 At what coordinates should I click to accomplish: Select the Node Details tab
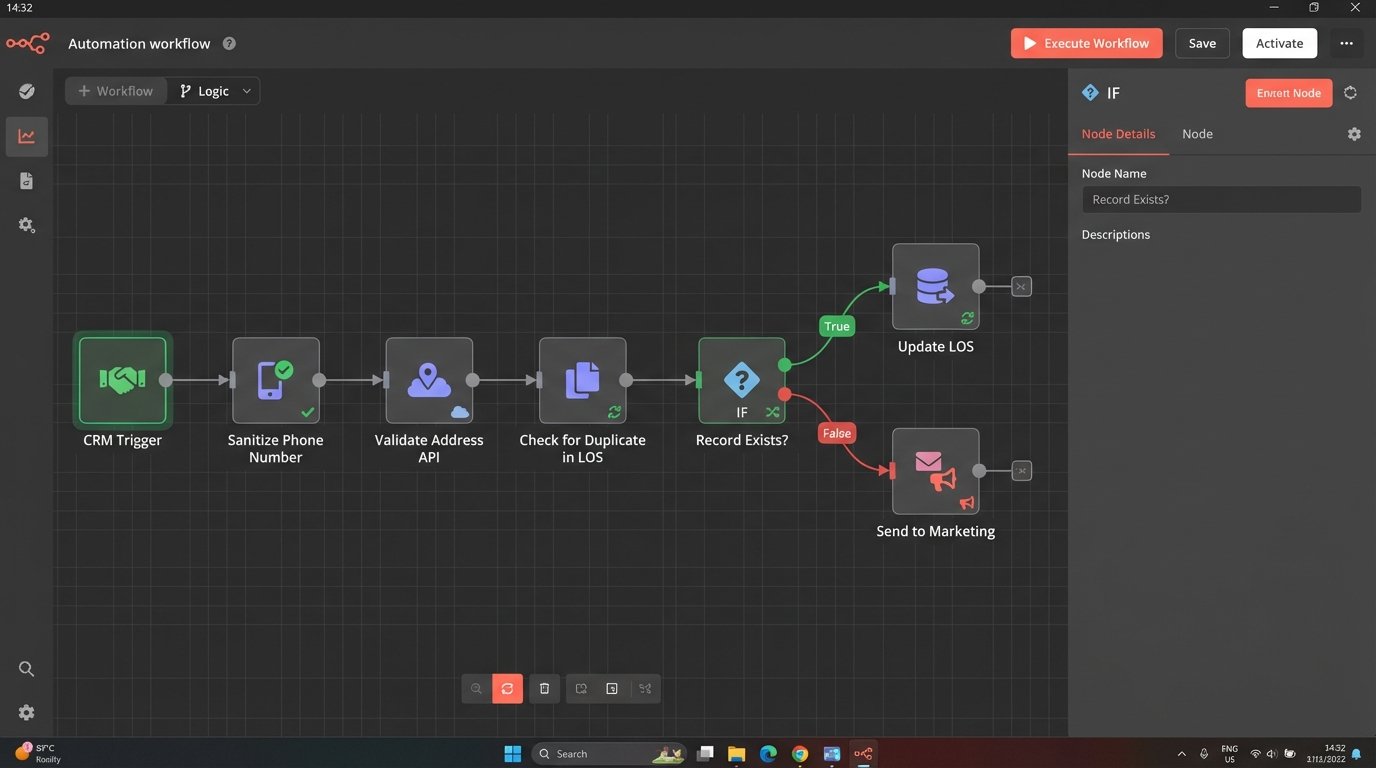click(1118, 133)
